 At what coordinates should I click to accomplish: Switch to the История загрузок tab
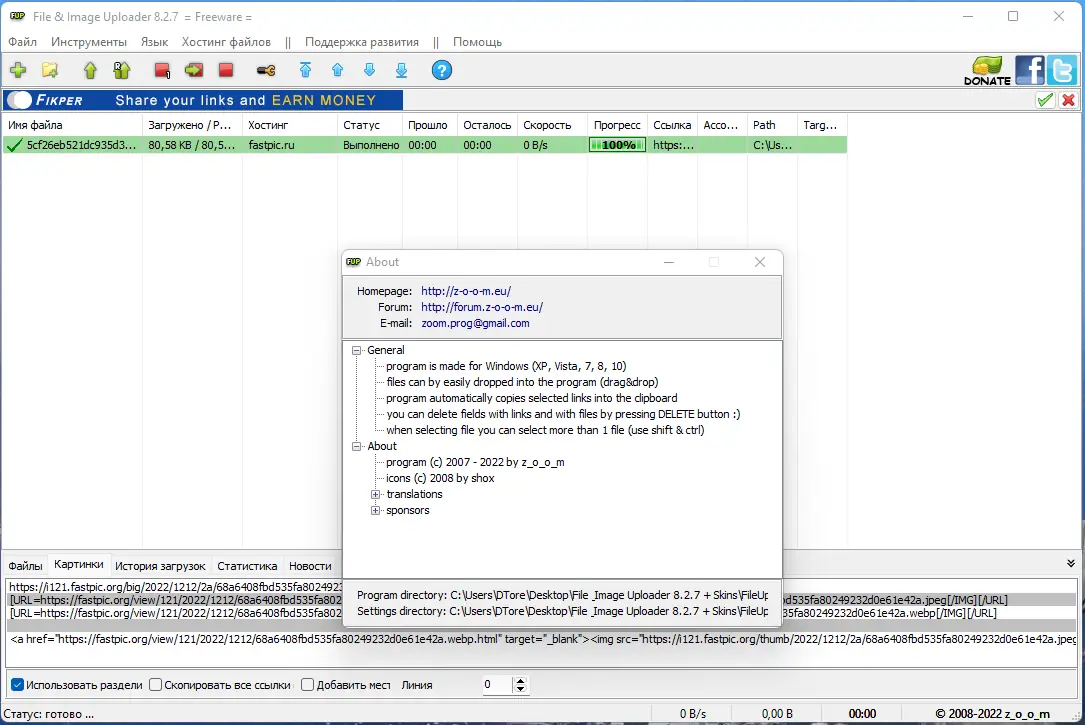160,566
